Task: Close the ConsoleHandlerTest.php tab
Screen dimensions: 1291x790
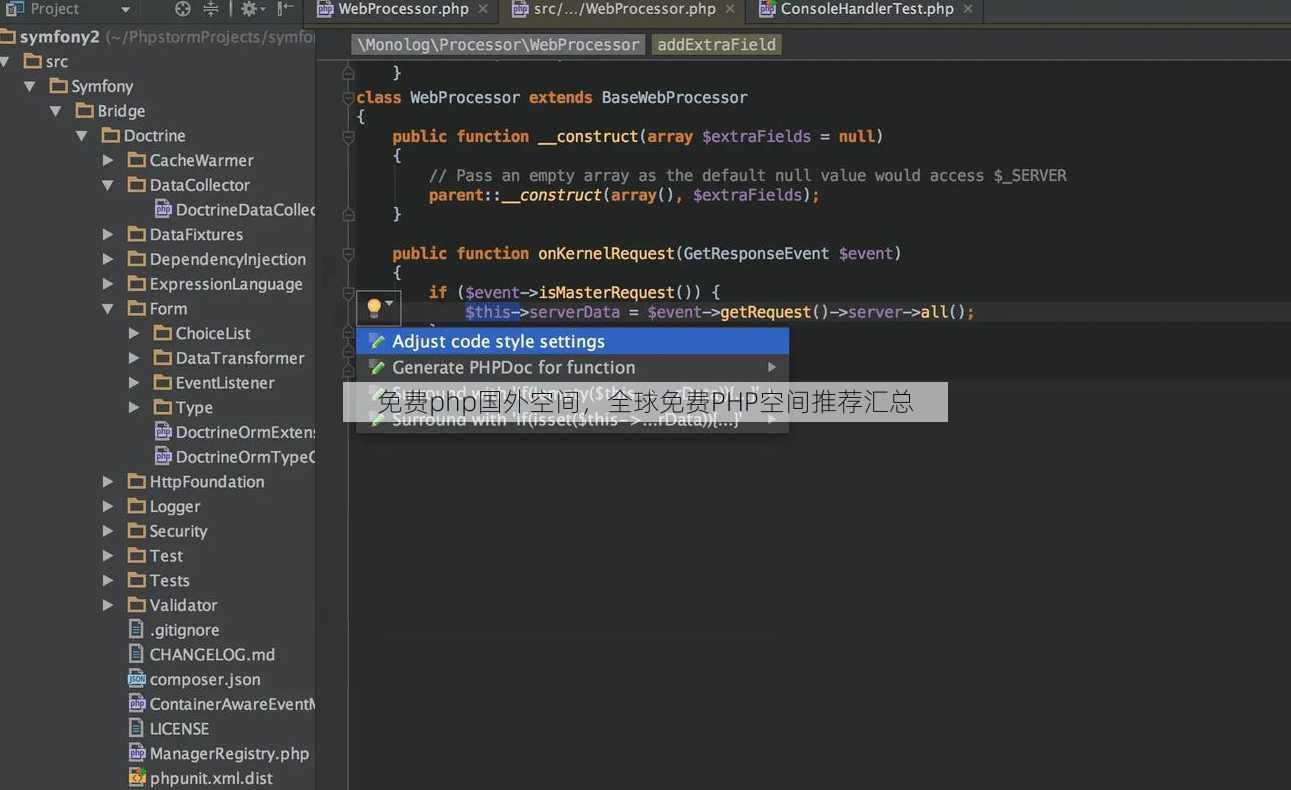Action: pos(967,9)
